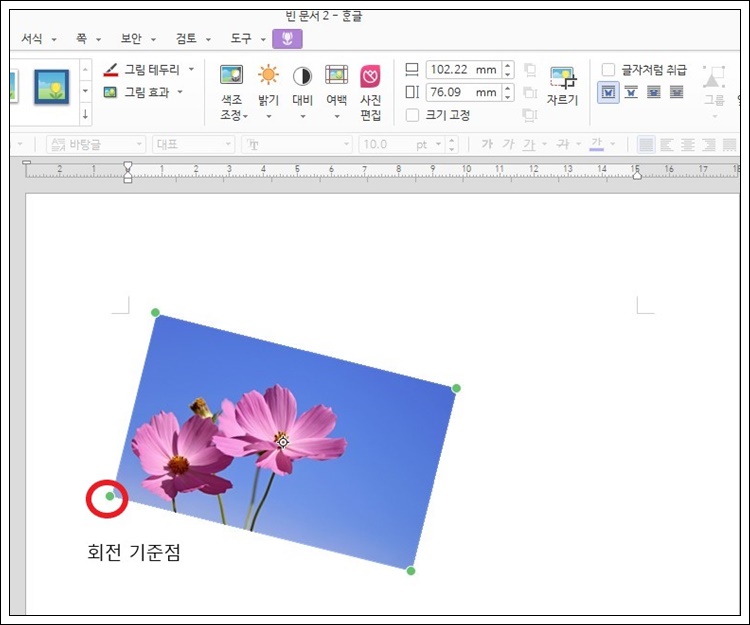This screenshot has width=750, height=625.
Task: Click the 밝기 brightness sun icon
Action: (268, 75)
